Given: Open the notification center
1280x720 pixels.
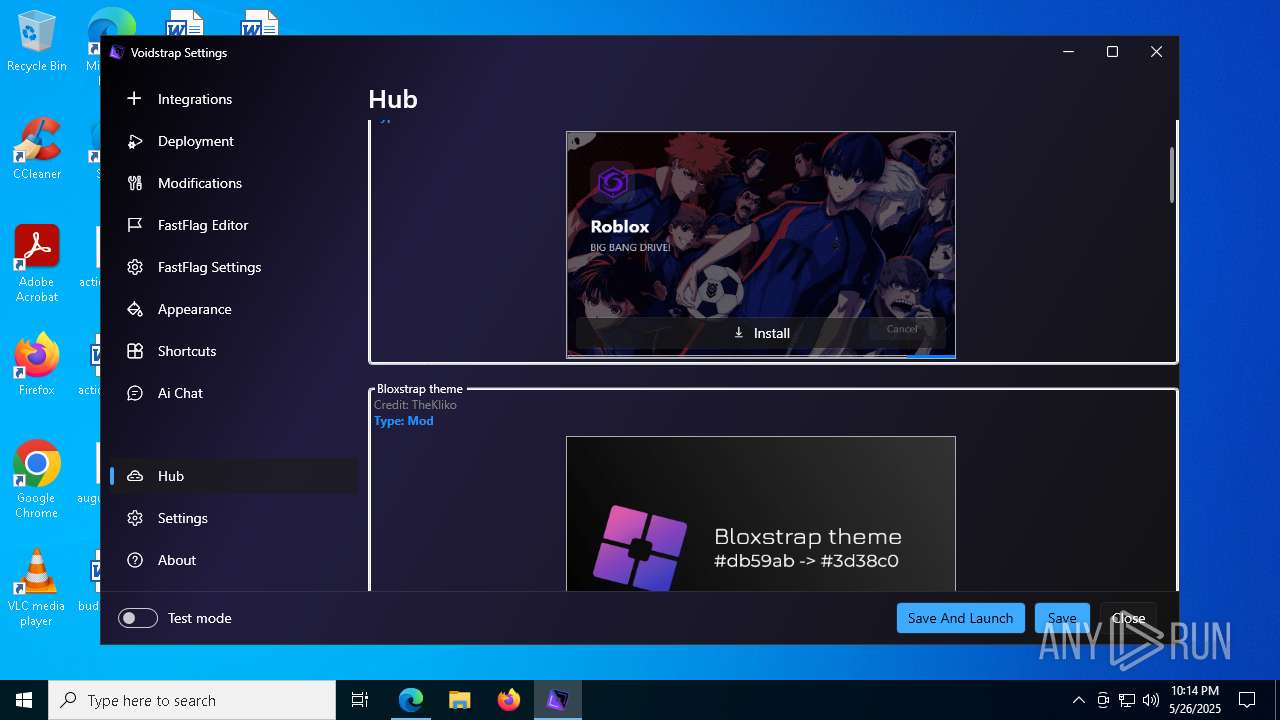Looking at the screenshot, I should (x=1247, y=700).
